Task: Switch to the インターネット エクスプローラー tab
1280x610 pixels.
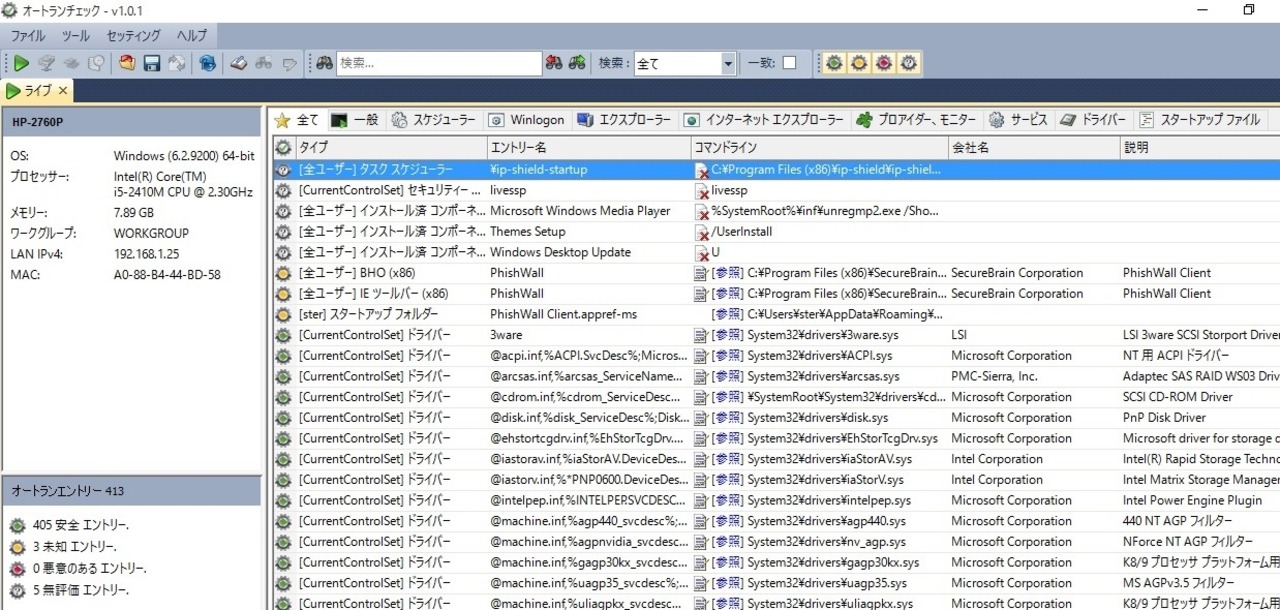Action: (x=764, y=120)
